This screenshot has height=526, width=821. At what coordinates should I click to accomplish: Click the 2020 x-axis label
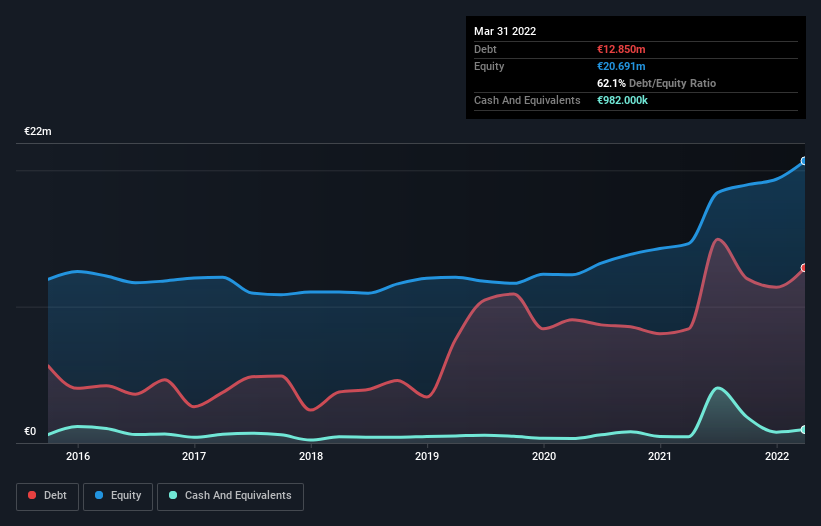(x=544, y=456)
